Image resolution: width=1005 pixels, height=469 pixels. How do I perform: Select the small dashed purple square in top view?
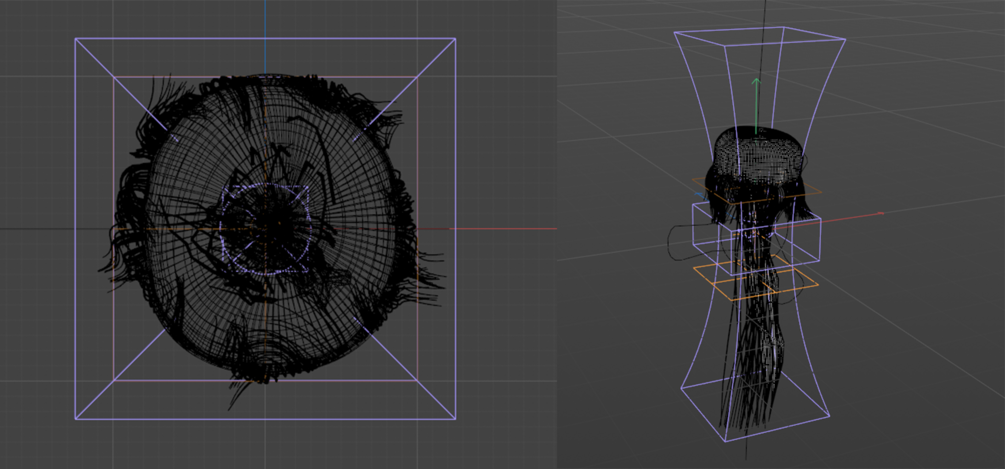coord(265,229)
